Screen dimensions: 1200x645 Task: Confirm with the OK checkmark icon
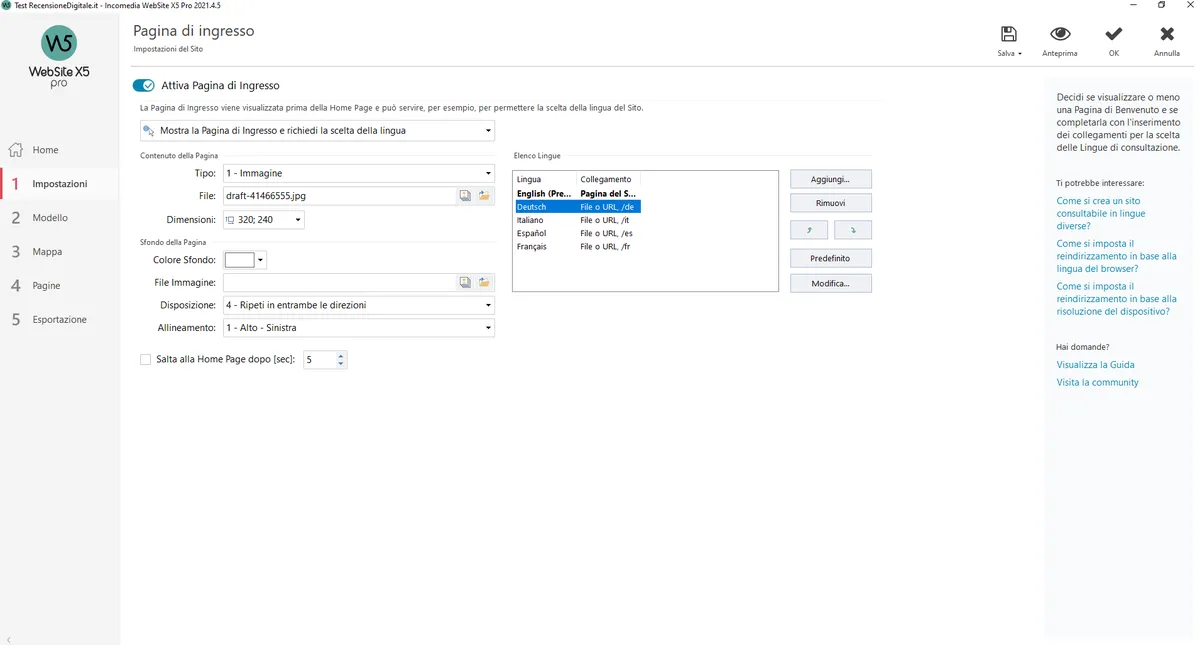click(x=1114, y=34)
